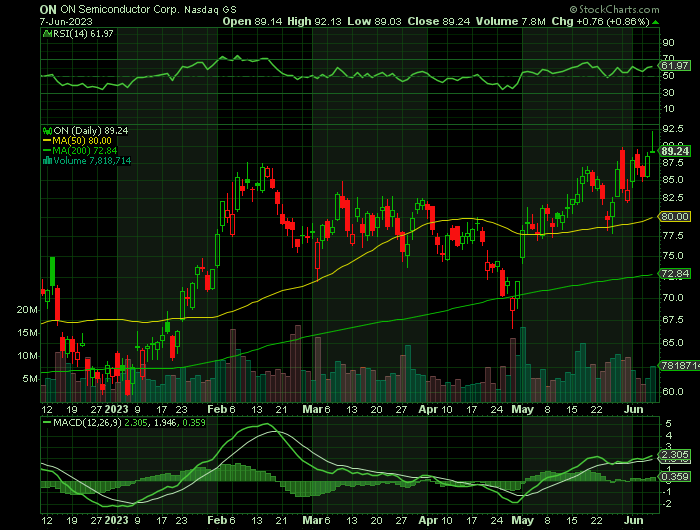This screenshot has width=700, height=530.
Task: Click the 77.5 price axis label
Action: point(673,236)
